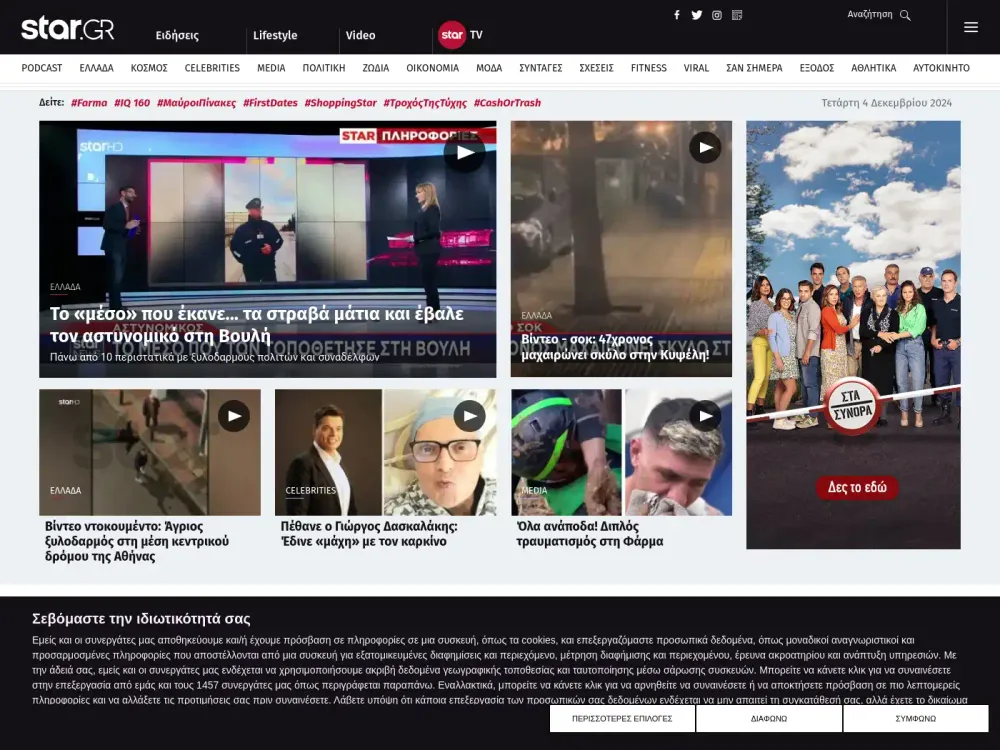Open the Facebook icon in header
Image resolution: width=1000 pixels, height=750 pixels.
point(677,15)
